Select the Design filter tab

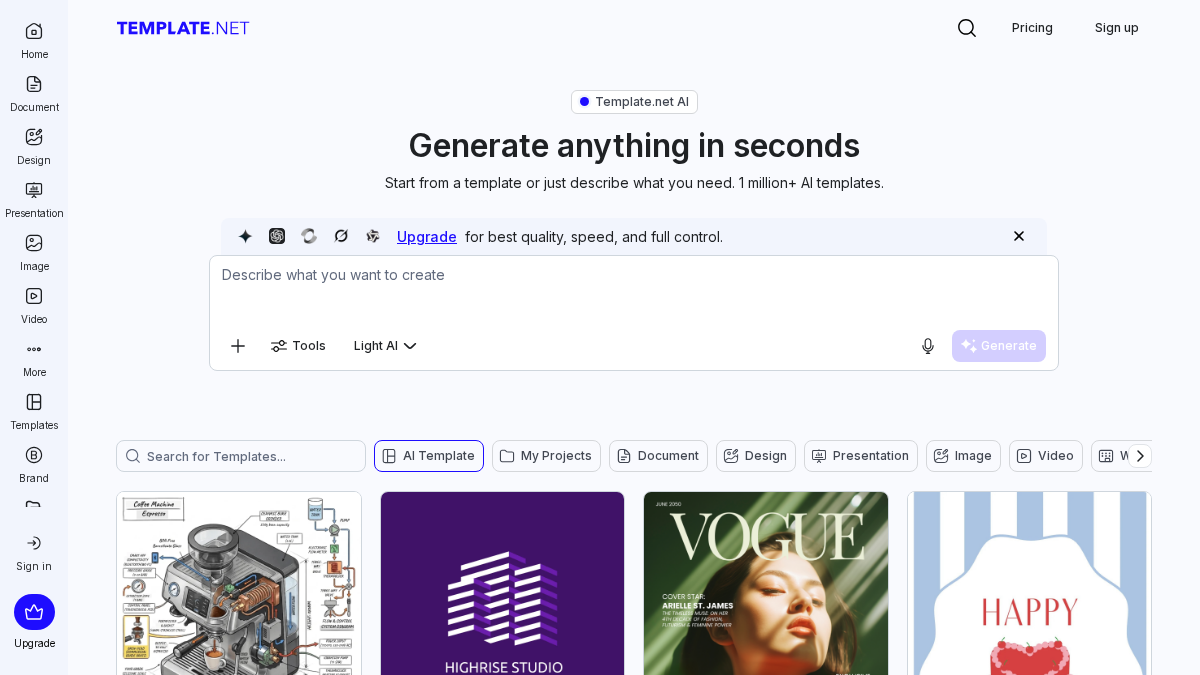[756, 456]
